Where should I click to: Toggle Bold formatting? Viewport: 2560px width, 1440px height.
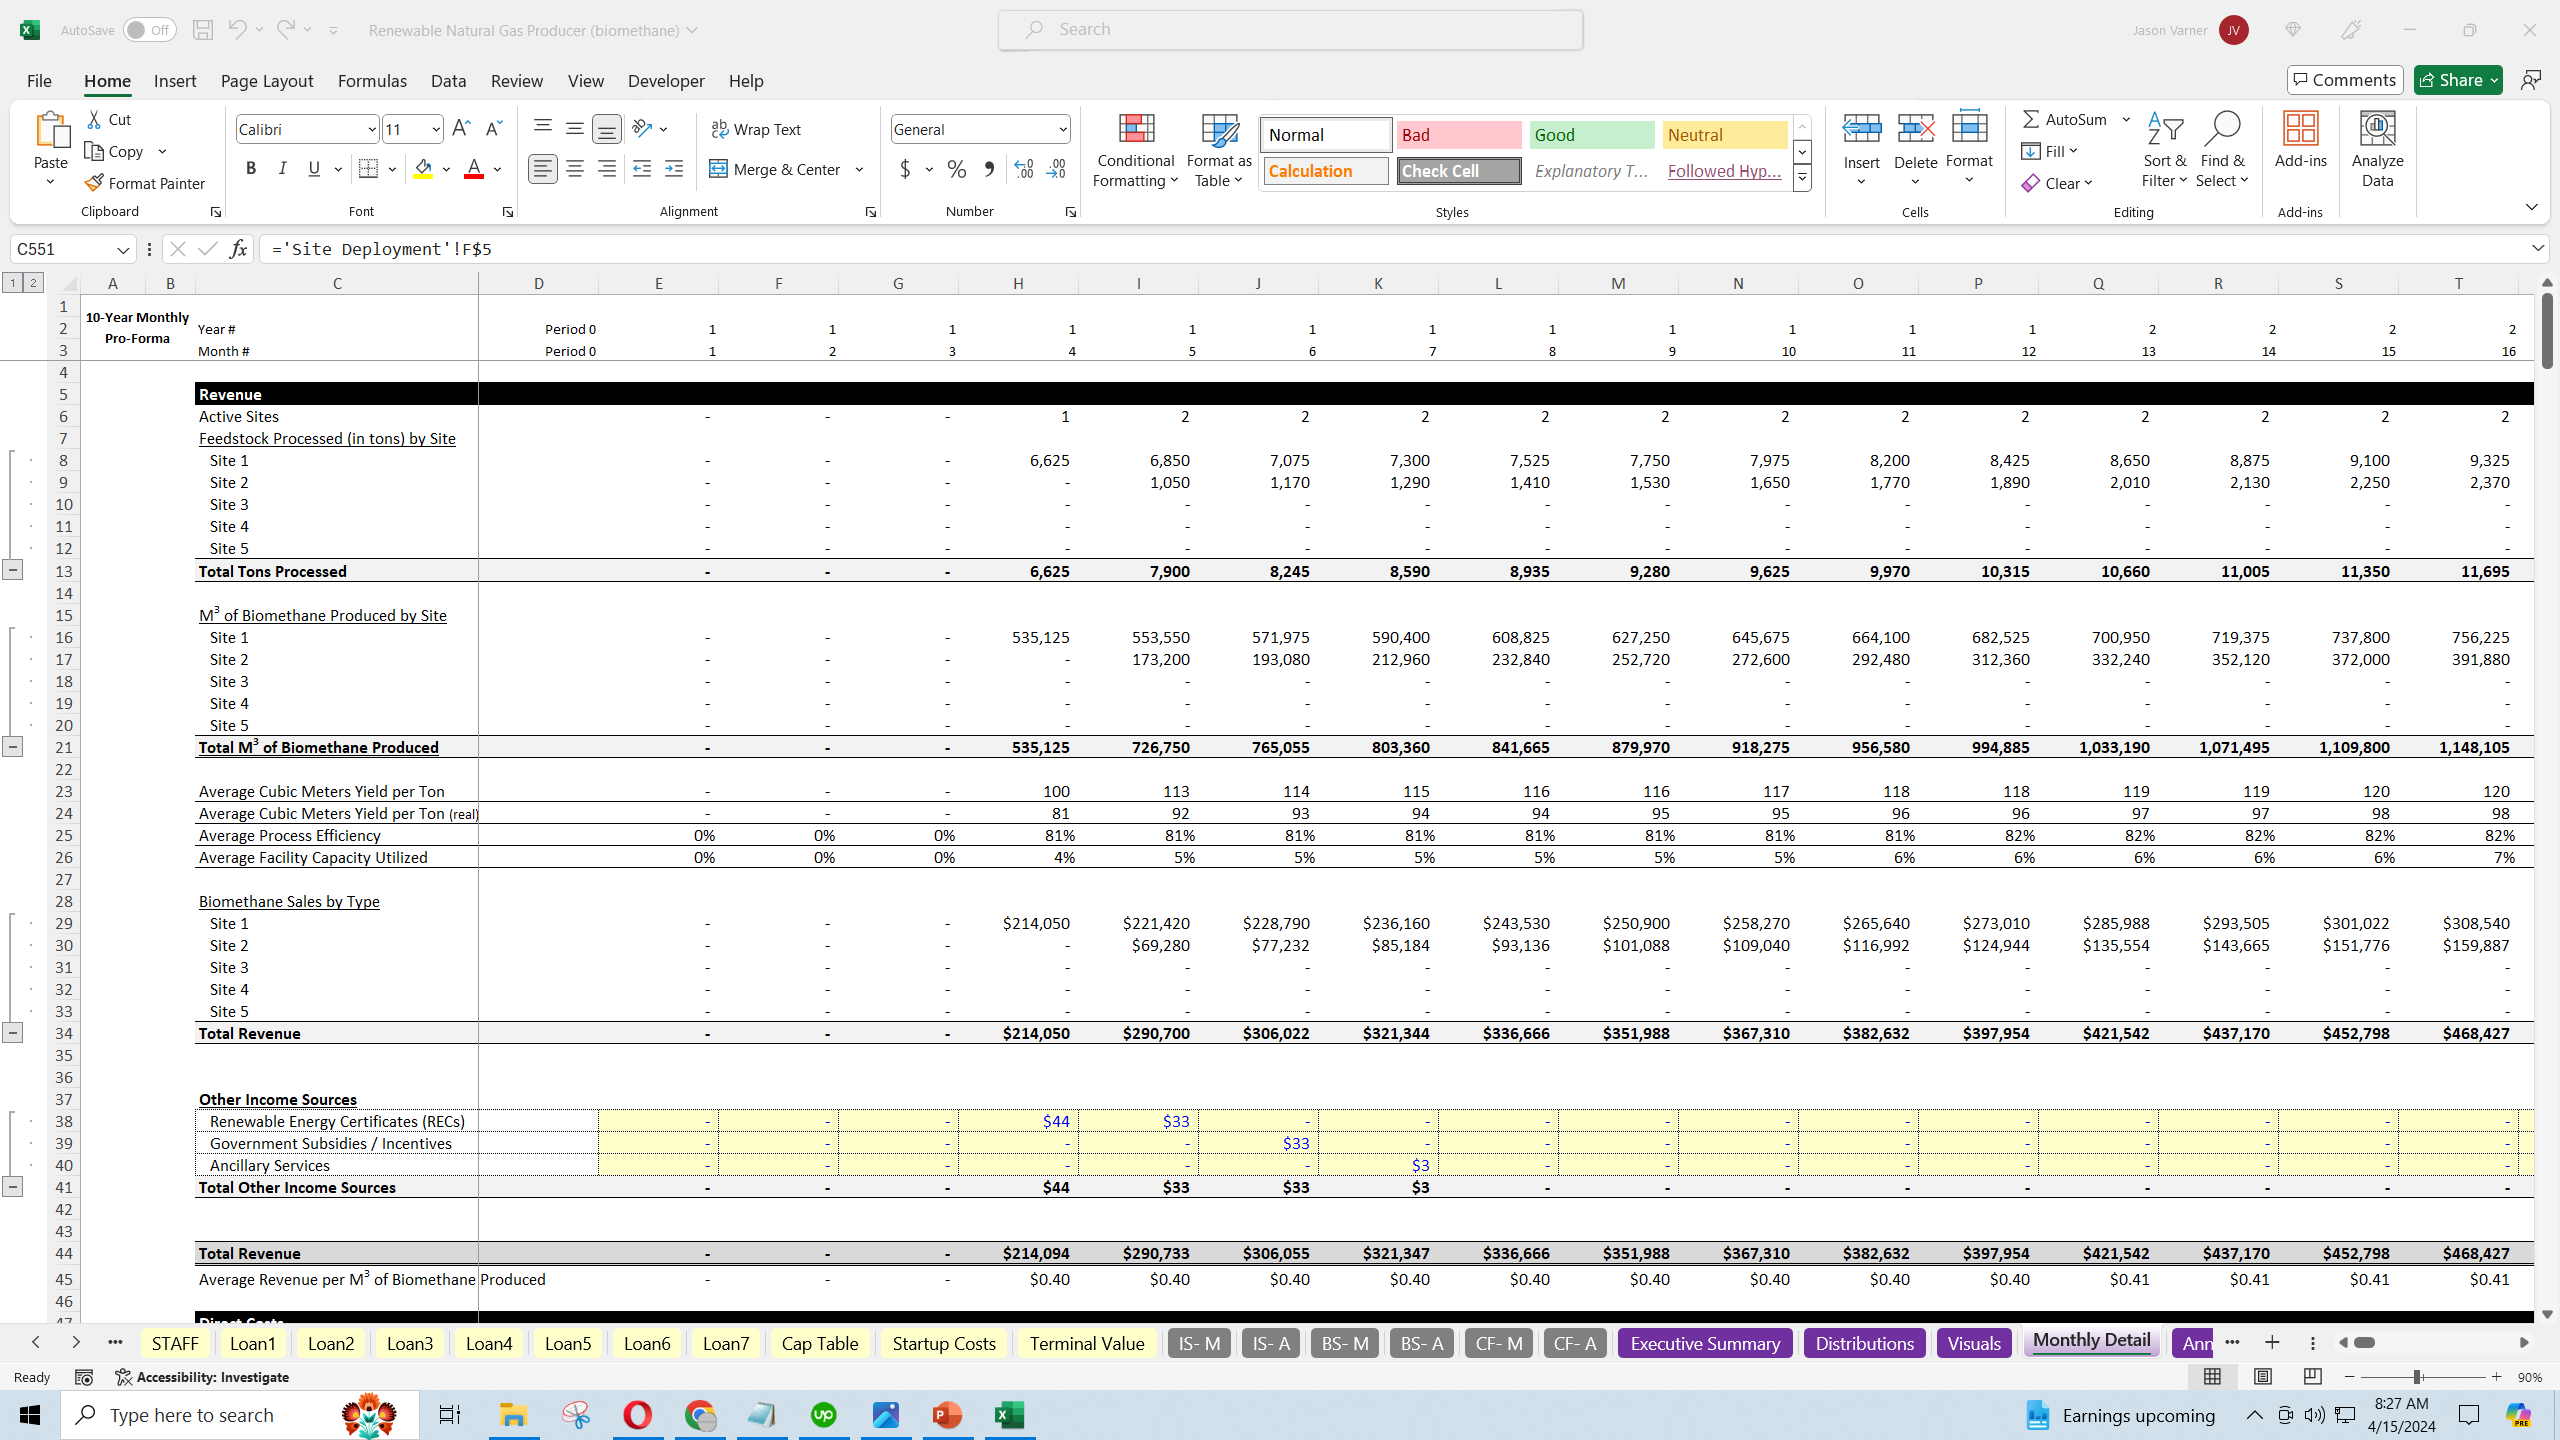251,169
